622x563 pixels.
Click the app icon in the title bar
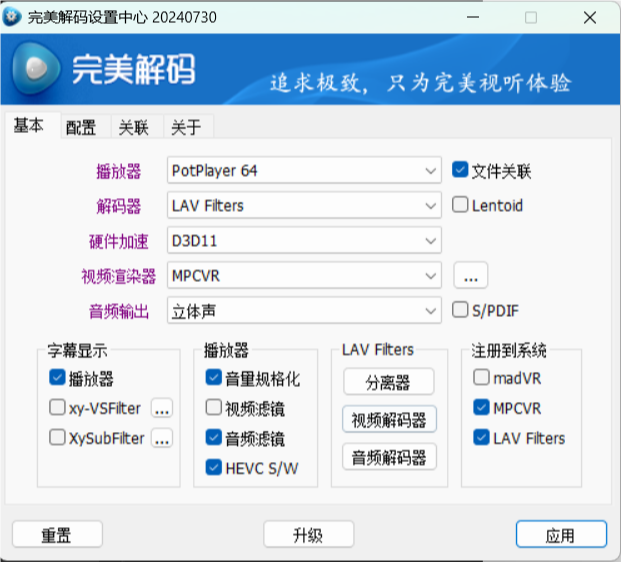(12, 17)
